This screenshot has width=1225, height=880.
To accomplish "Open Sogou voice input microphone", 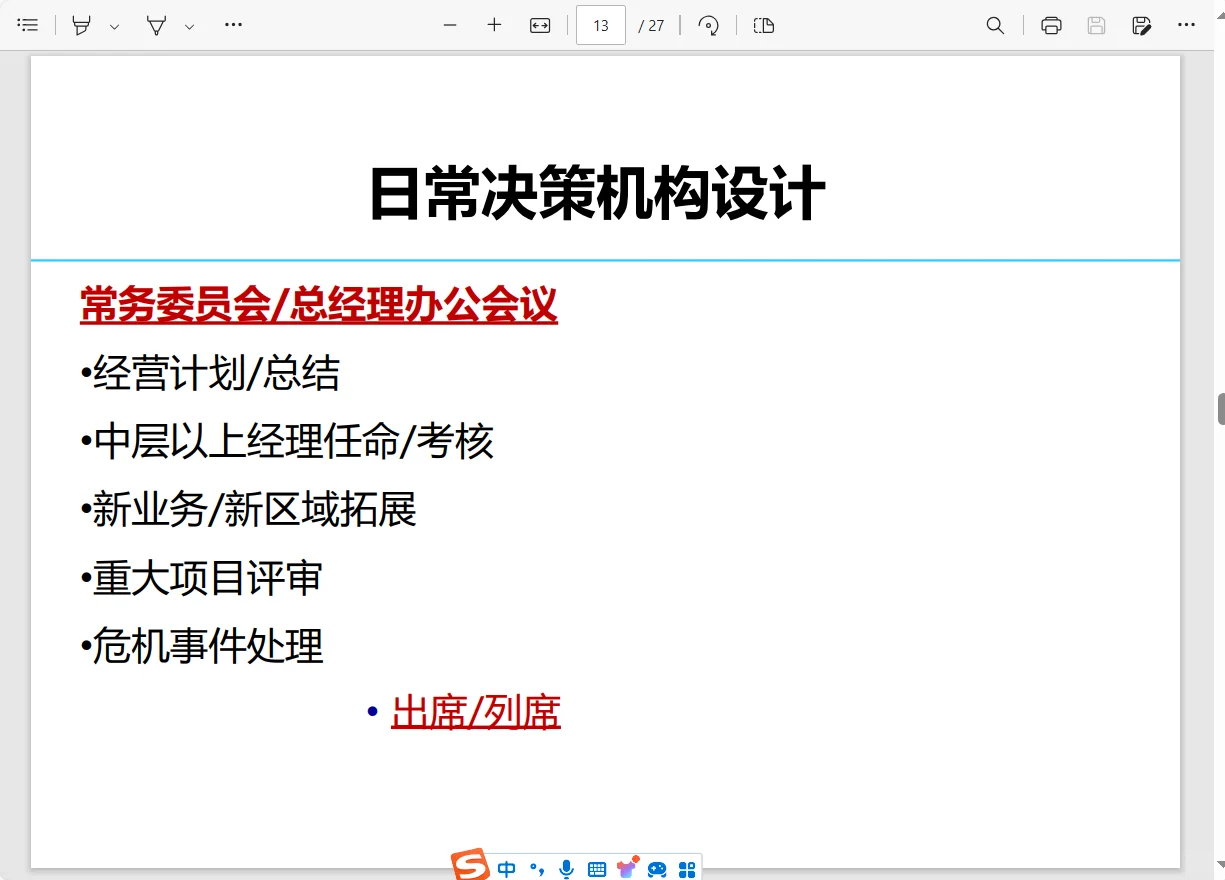I will tap(565, 869).
